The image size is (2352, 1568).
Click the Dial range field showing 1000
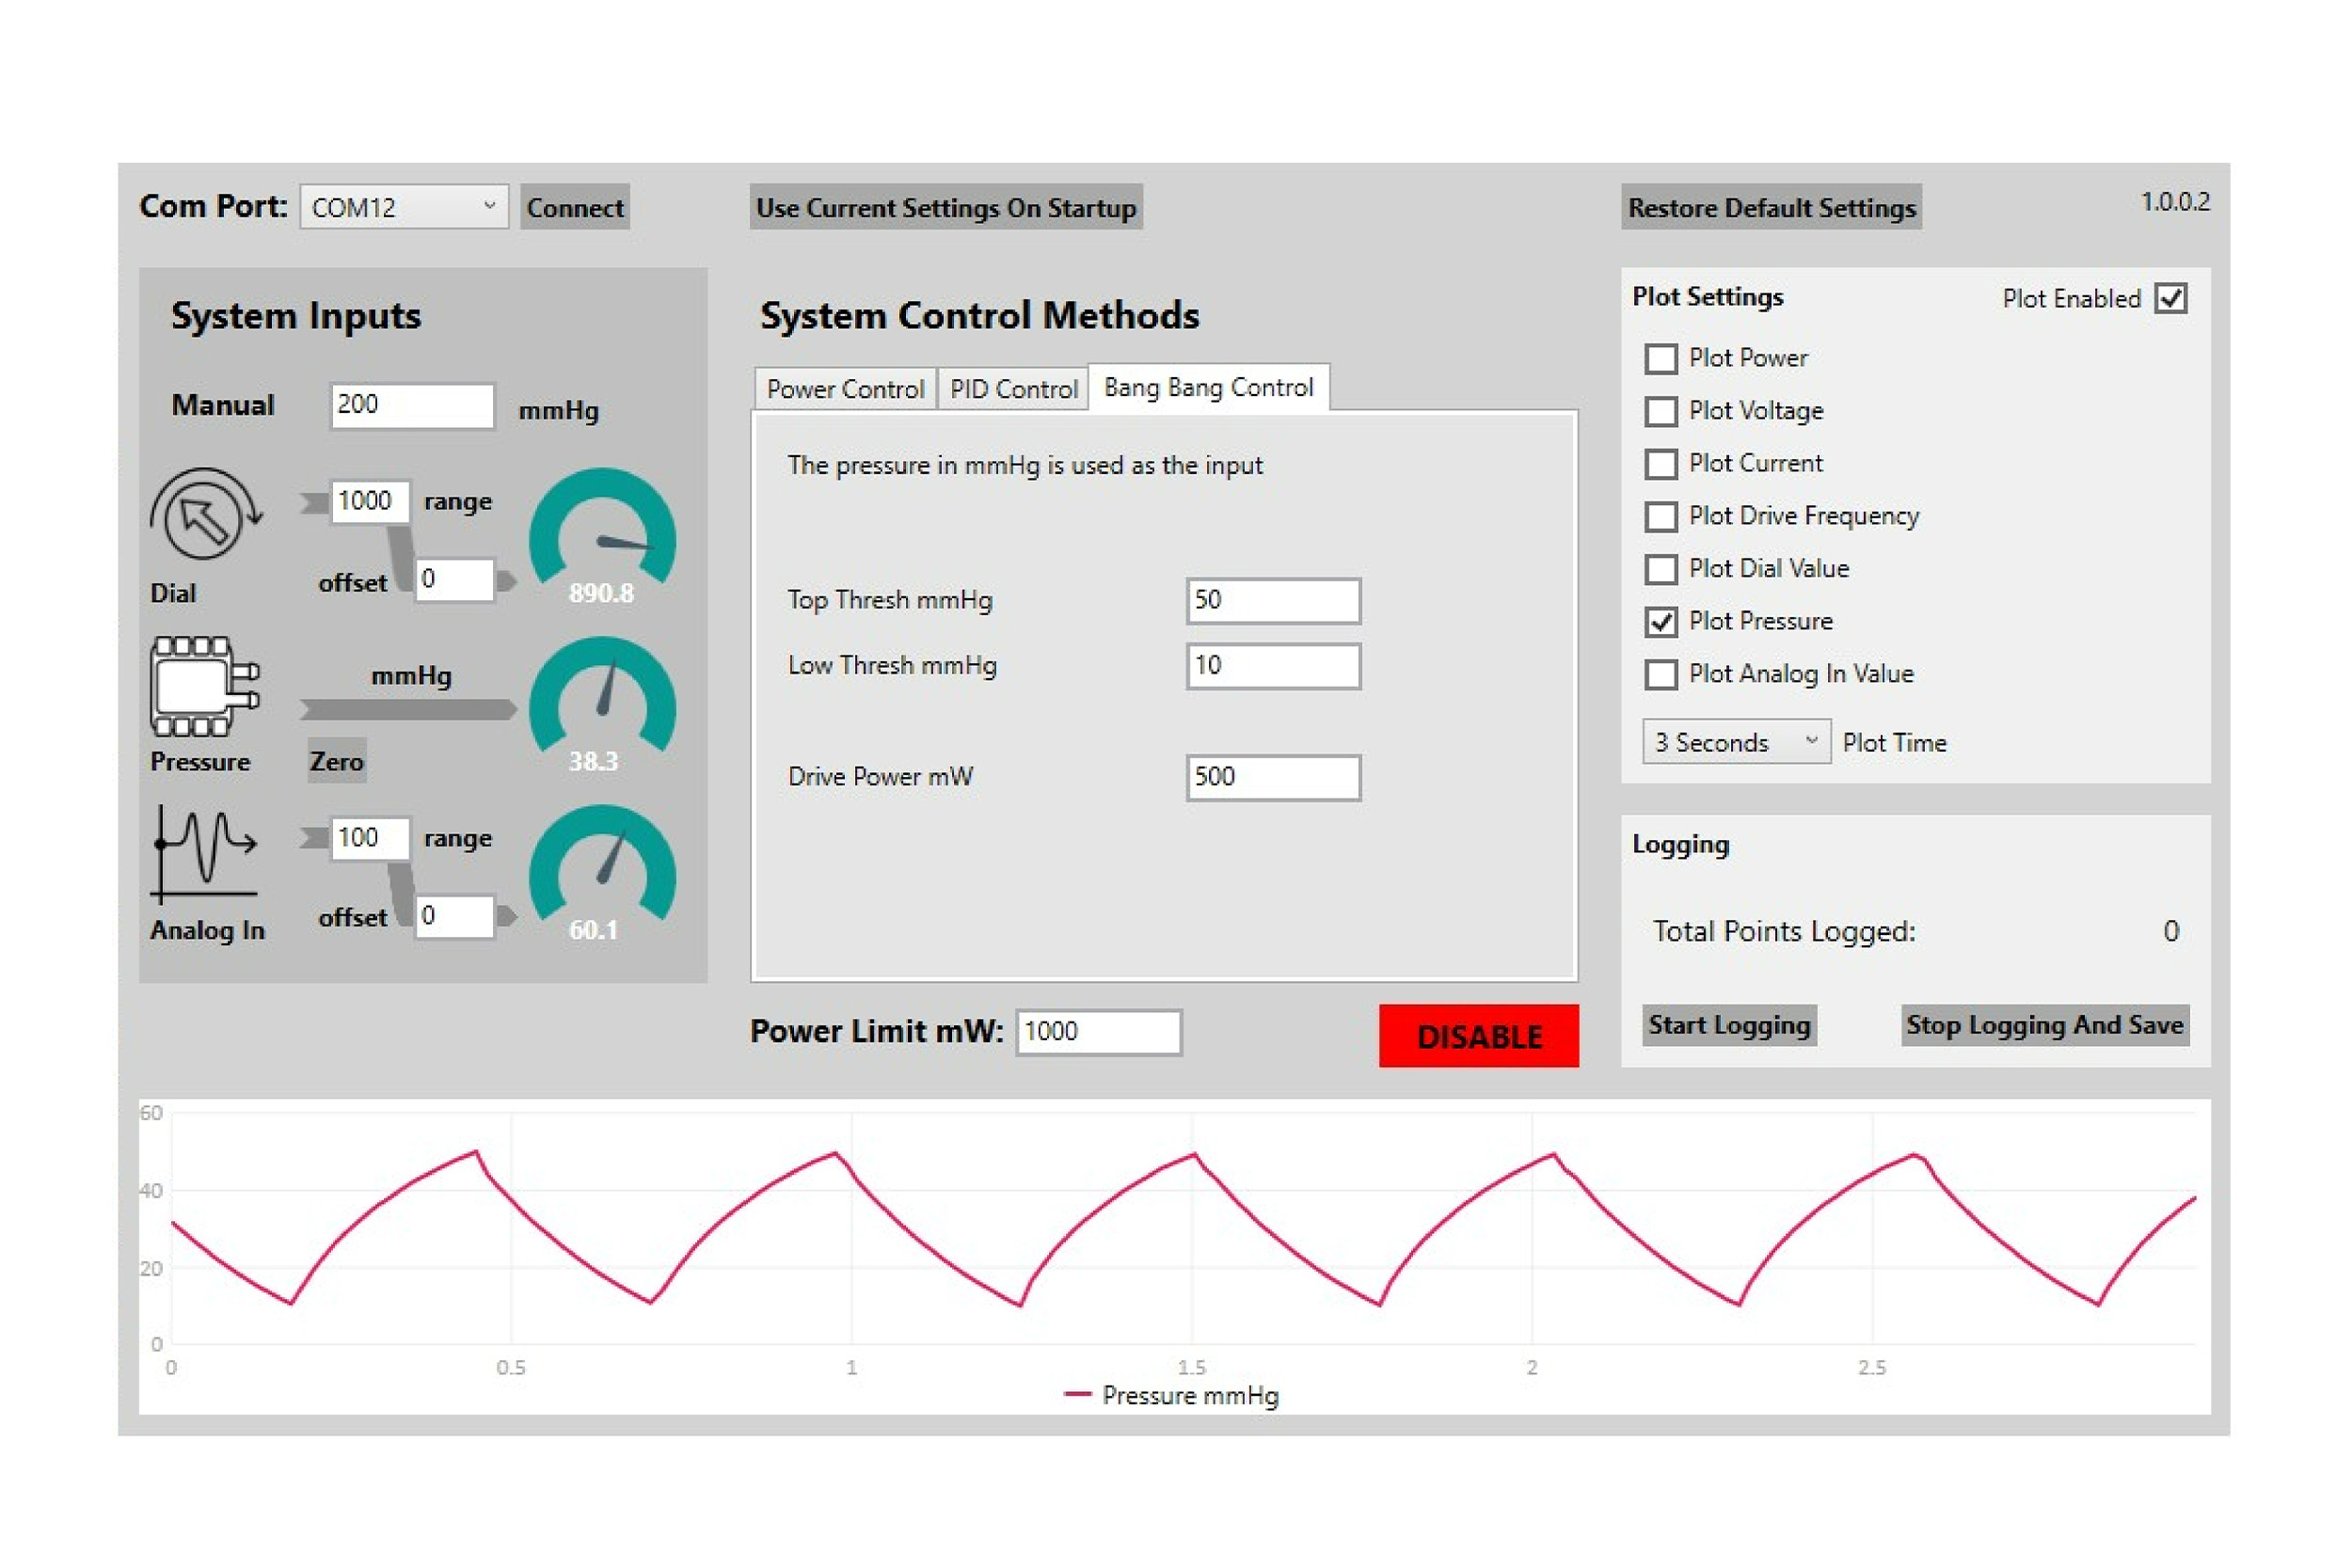tap(369, 501)
